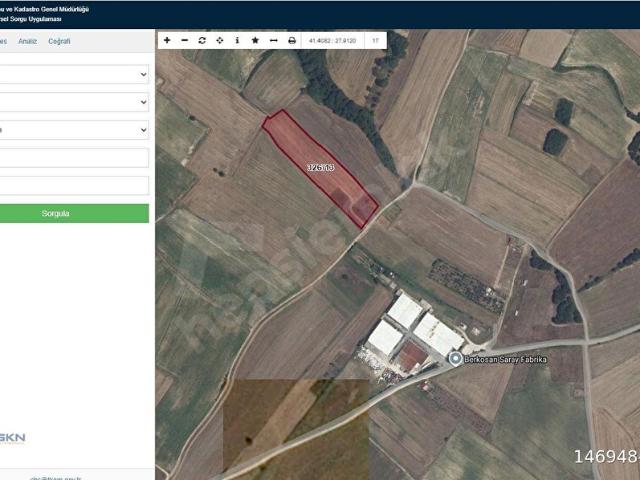Image resolution: width=640 pixels, height=480 pixels.
Task: Switch to the Analiz tab
Action: [27, 41]
